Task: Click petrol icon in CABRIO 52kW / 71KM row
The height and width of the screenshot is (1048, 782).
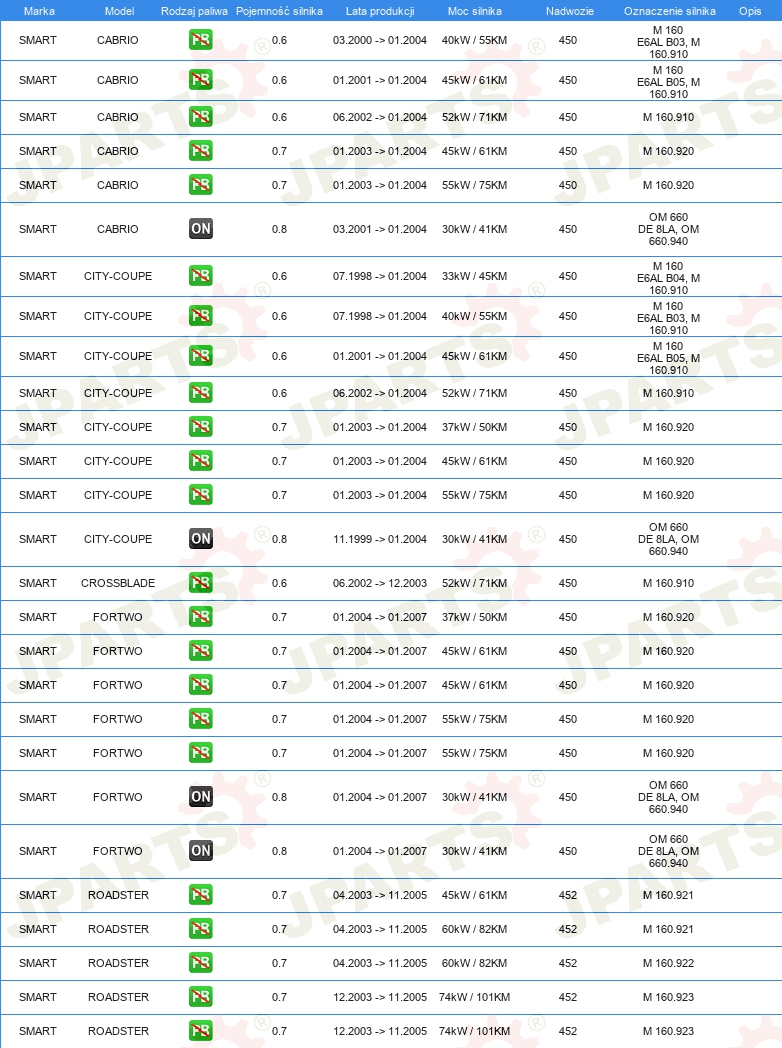Action: 201,117
